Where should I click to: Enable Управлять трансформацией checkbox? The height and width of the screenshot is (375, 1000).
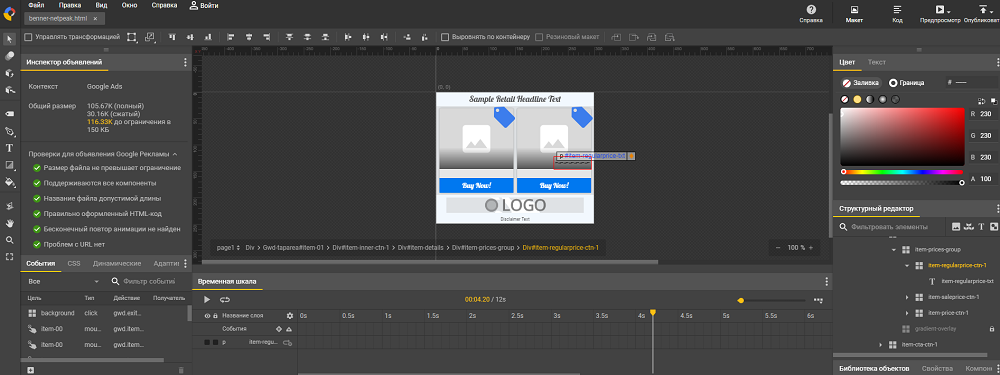28,37
